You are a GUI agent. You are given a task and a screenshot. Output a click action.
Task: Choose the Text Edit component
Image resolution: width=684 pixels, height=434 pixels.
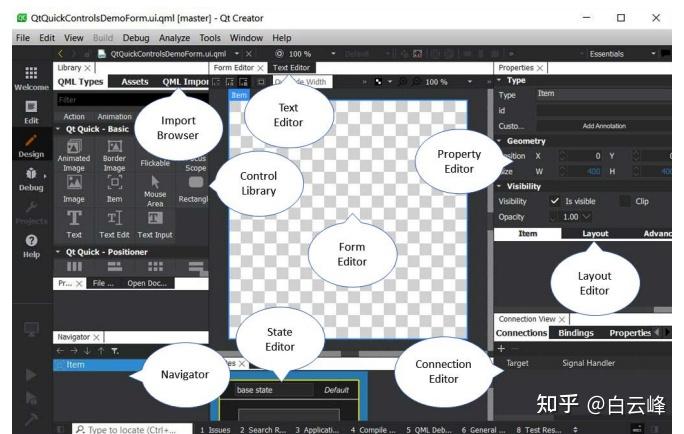point(114,224)
